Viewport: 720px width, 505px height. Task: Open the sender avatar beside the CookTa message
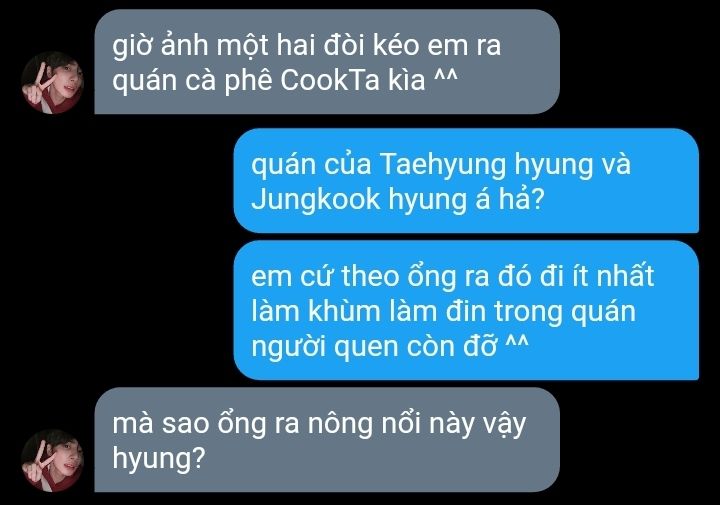tap(52, 82)
